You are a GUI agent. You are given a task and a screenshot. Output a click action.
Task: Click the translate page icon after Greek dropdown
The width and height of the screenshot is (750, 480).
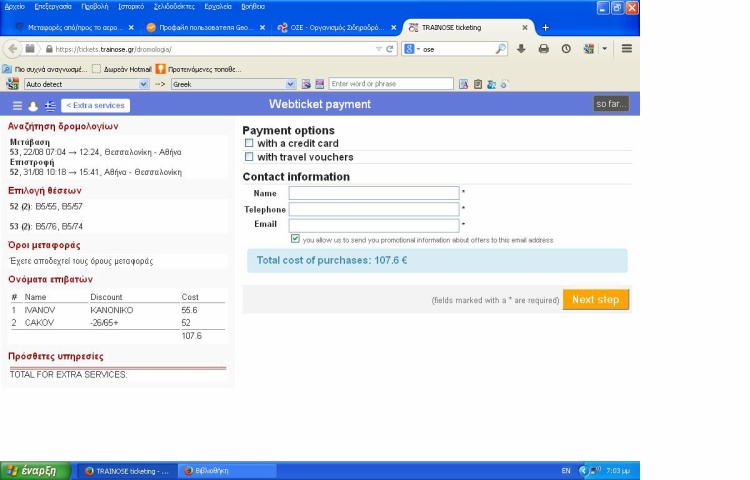pyautogui.click(x=306, y=84)
